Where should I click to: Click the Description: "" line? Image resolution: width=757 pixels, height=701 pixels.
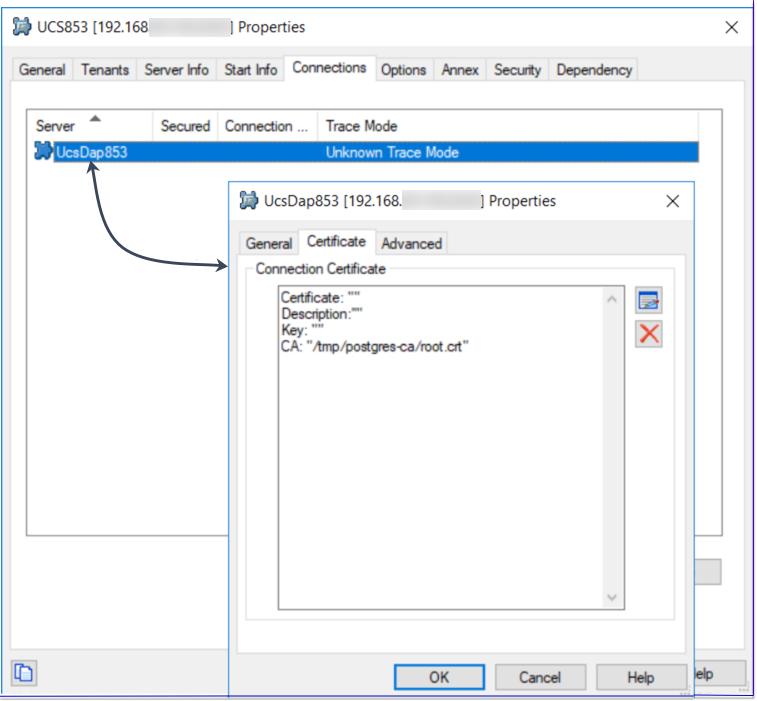click(x=322, y=314)
